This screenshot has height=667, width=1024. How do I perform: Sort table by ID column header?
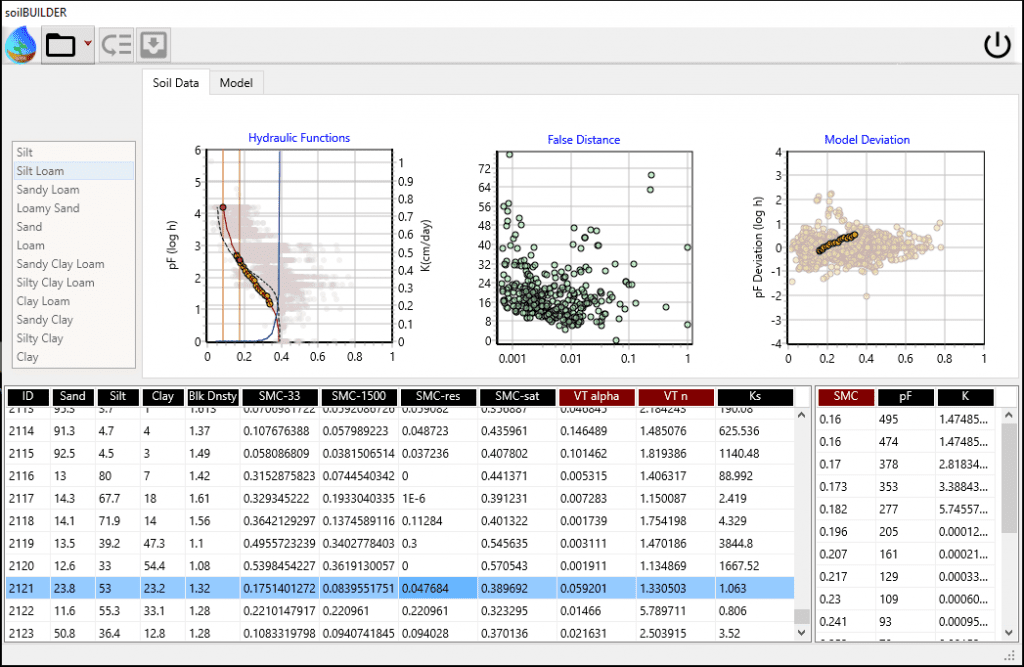[x=27, y=397]
